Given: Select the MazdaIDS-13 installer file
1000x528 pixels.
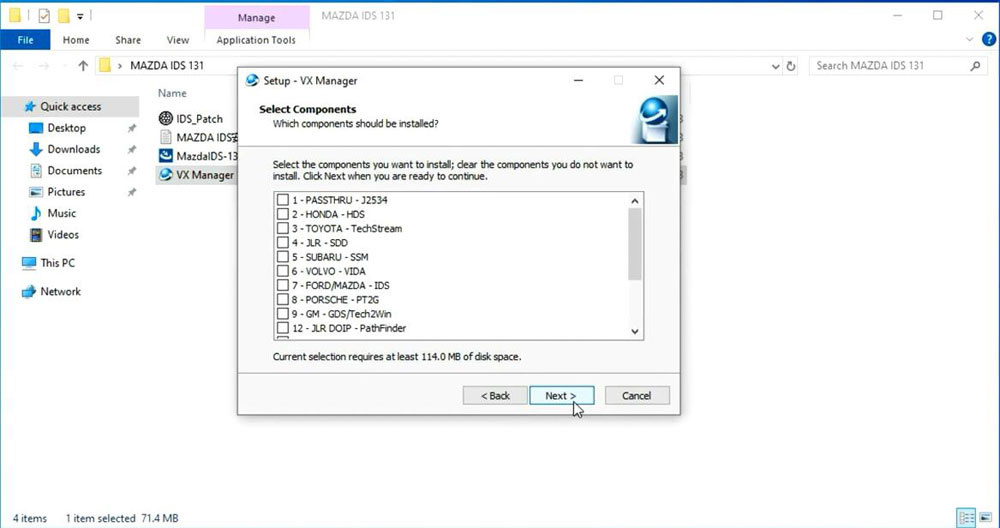Looking at the screenshot, I should (196, 156).
